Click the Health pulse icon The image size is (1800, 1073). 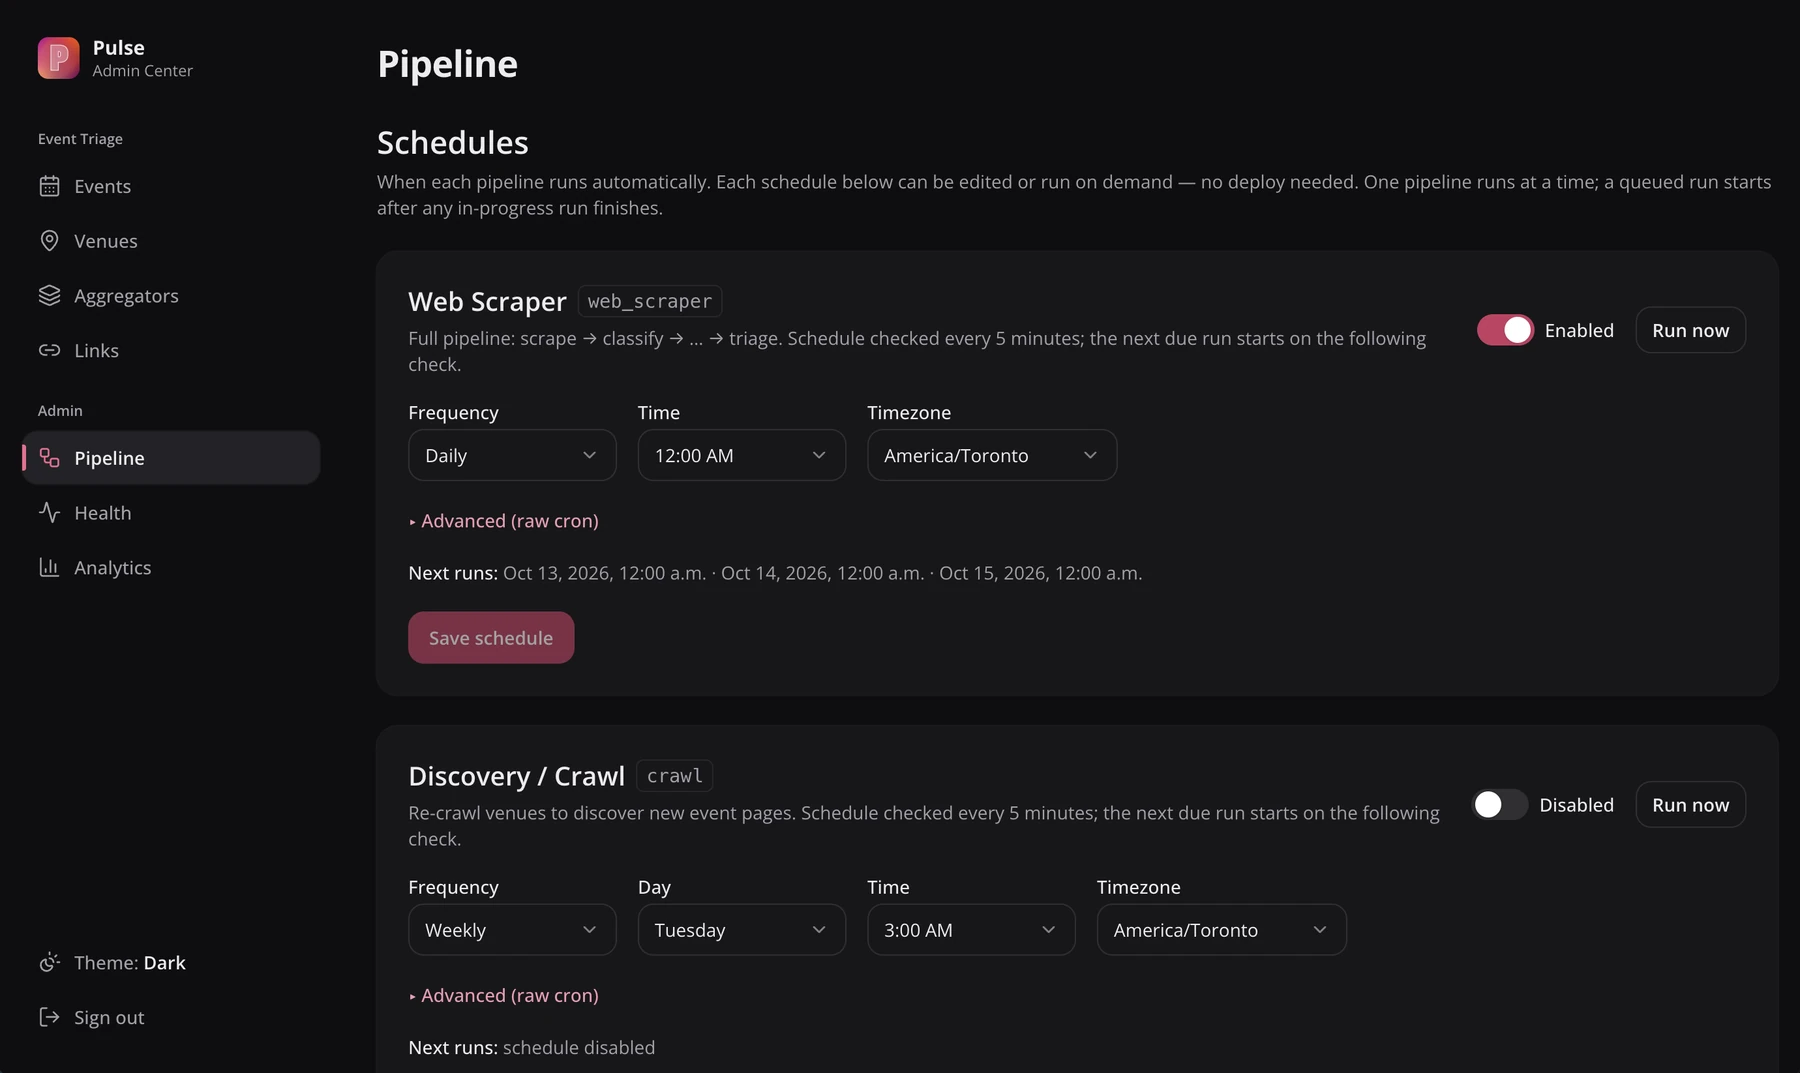click(49, 513)
